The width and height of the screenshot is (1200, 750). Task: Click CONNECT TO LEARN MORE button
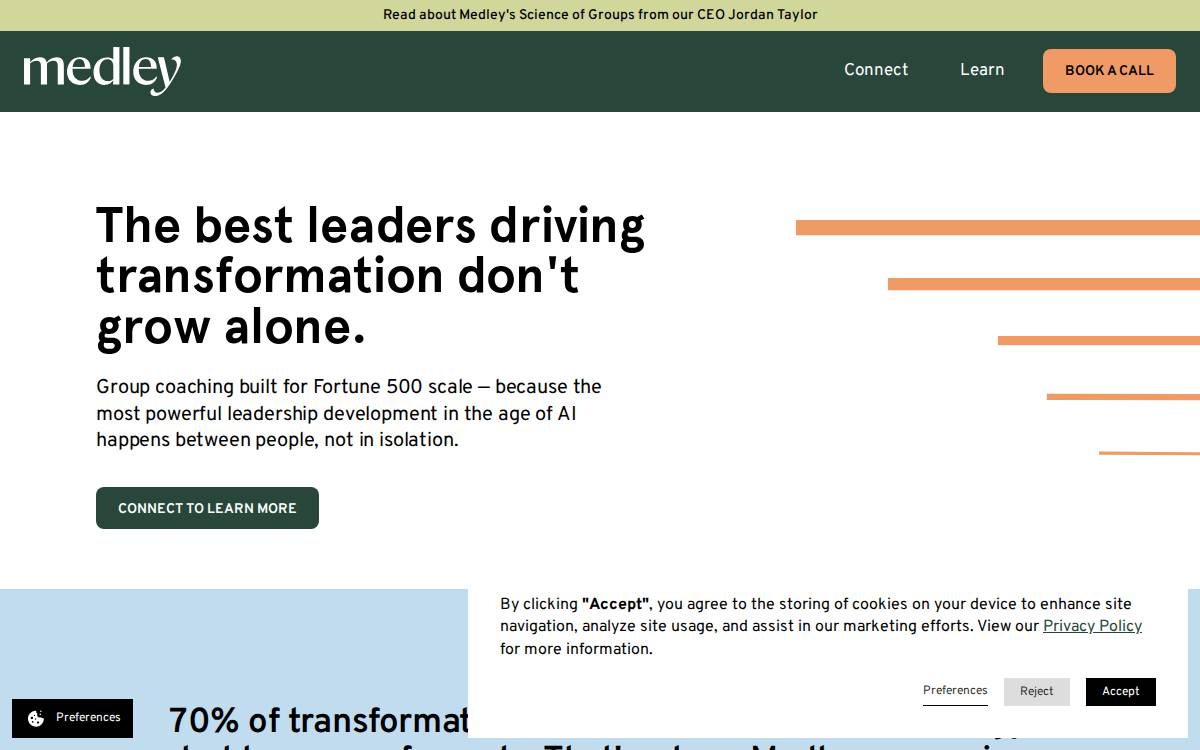(x=207, y=508)
